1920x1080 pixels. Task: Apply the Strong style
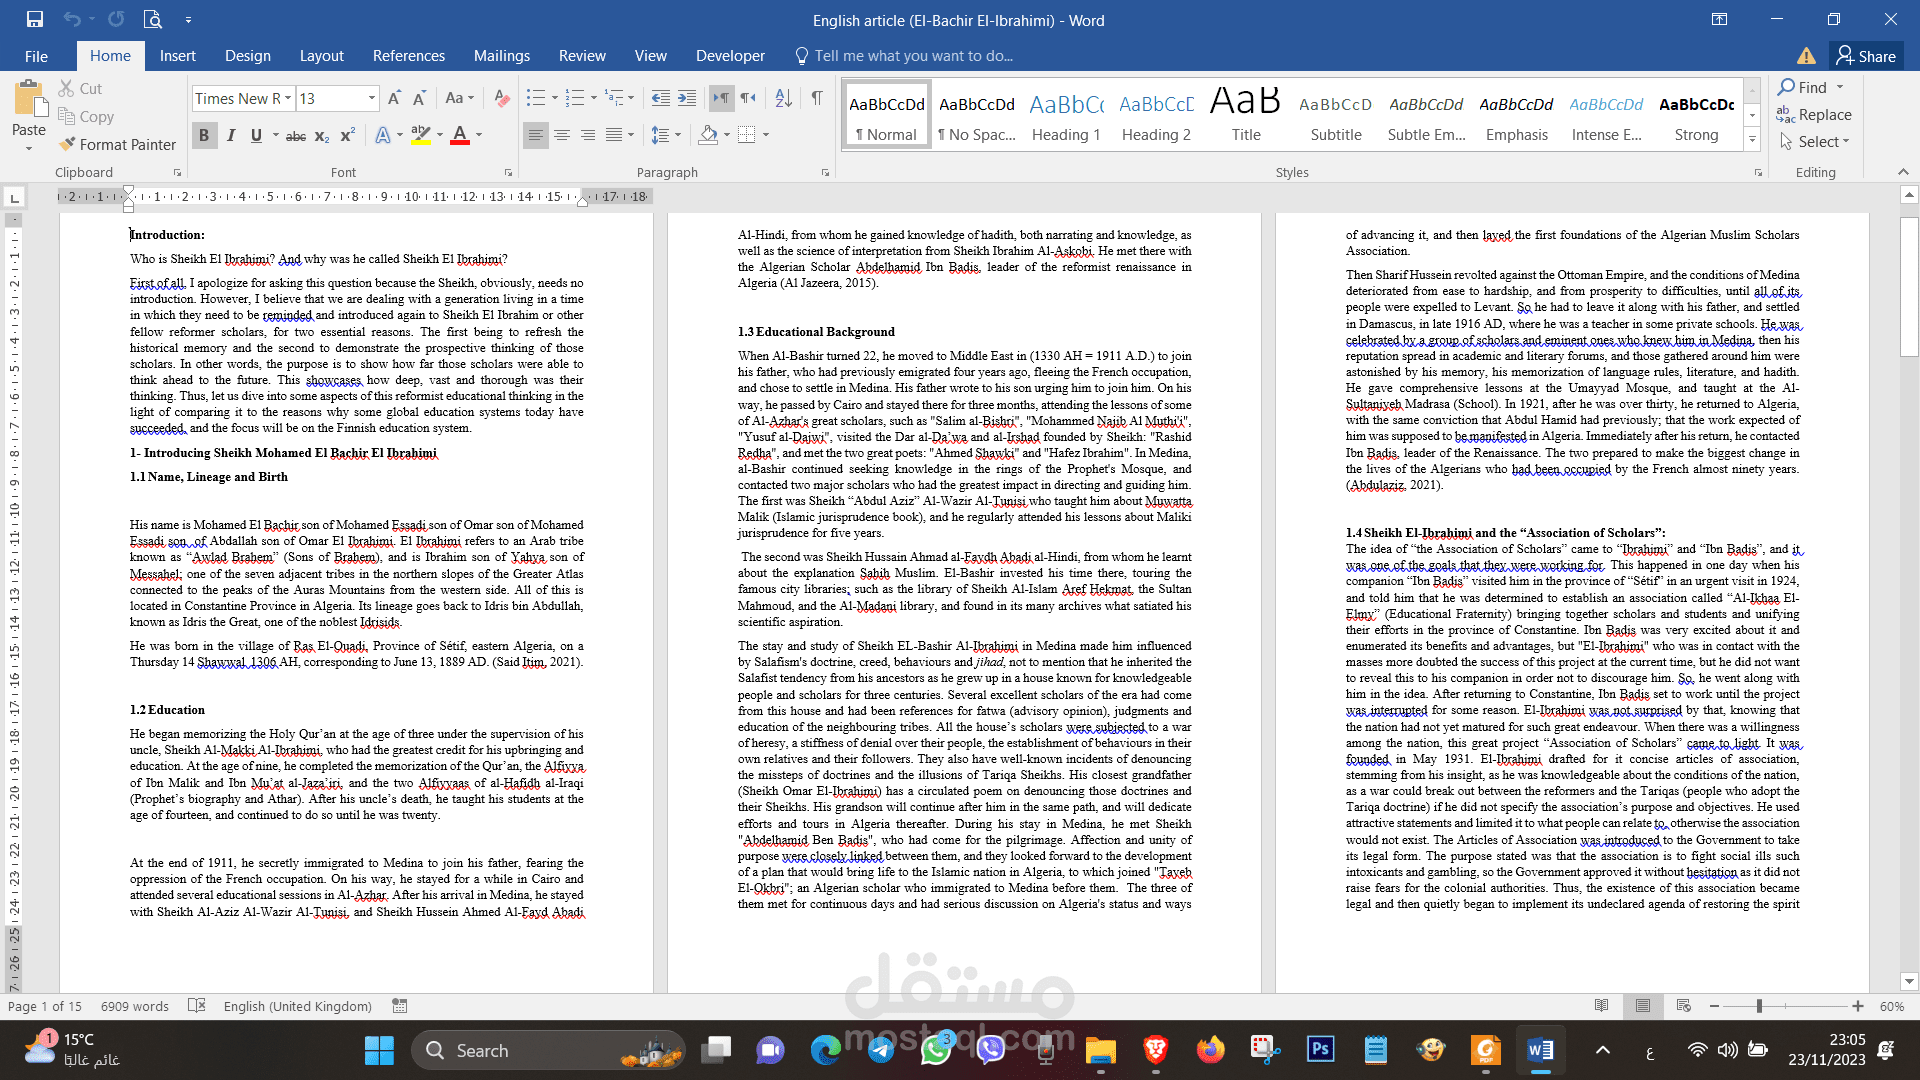click(x=1696, y=116)
